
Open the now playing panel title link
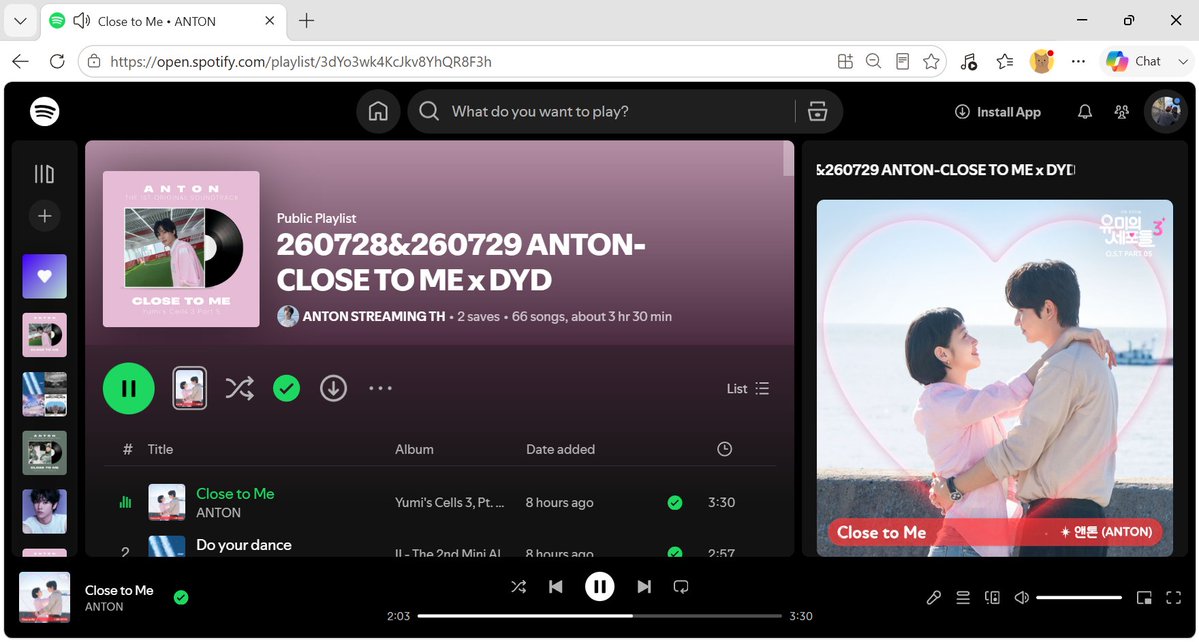click(x=945, y=170)
